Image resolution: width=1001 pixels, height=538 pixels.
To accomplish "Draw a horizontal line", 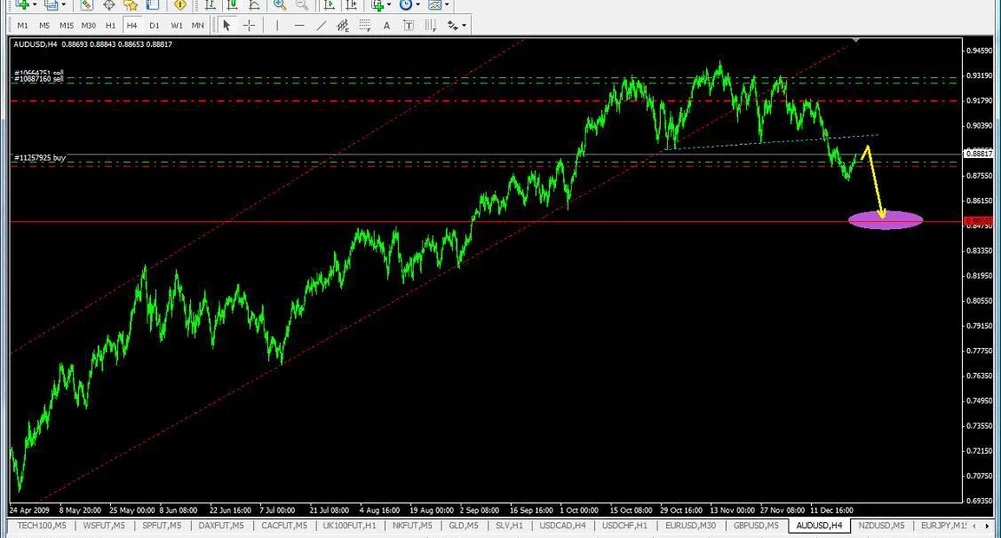I will [299, 25].
